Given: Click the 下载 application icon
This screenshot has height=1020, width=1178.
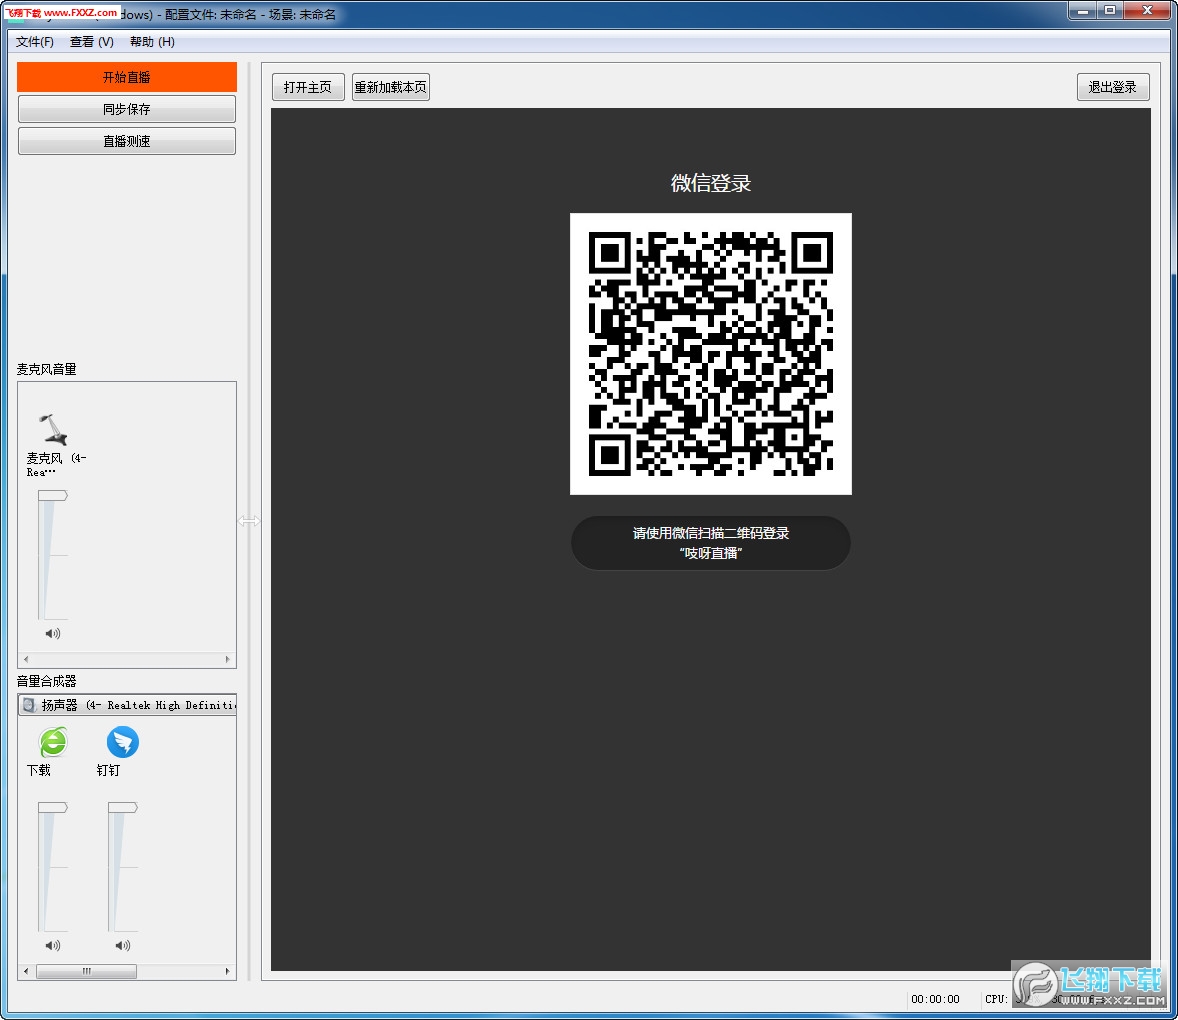Looking at the screenshot, I should point(53,742).
